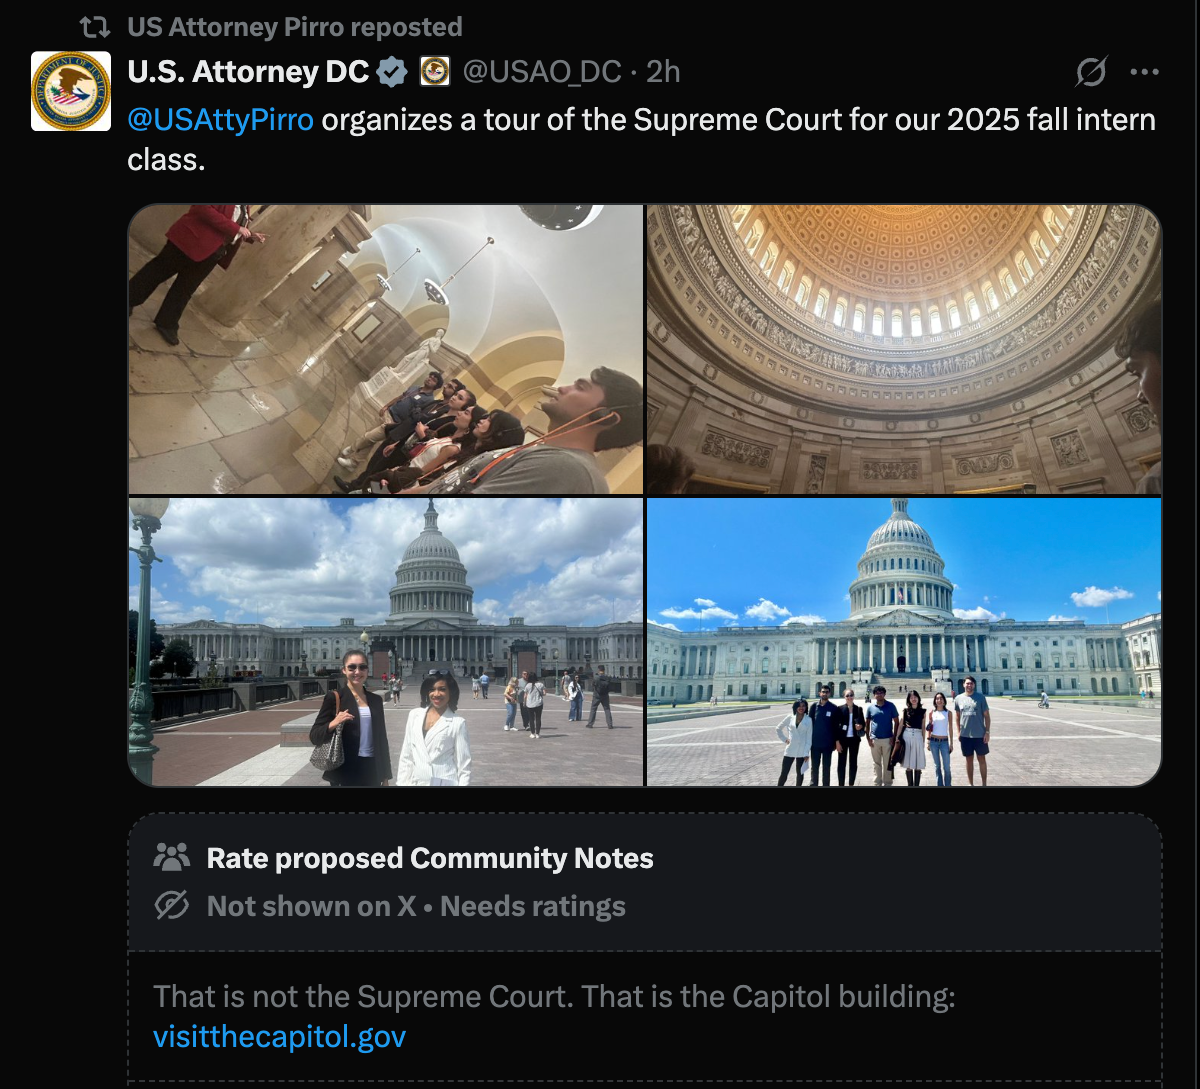
Task: Click the repost arrows icon above the tweet
Action: coord(96,27)
